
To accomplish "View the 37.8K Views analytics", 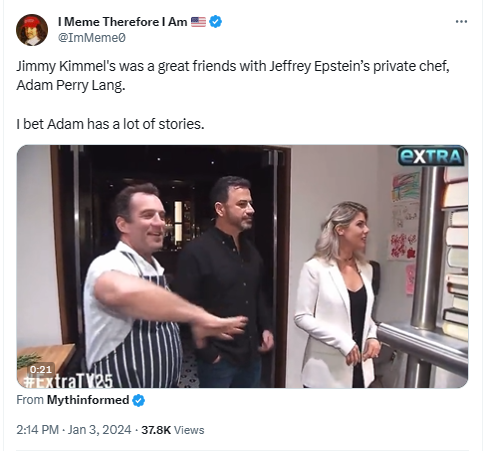I will click(173, 430).
